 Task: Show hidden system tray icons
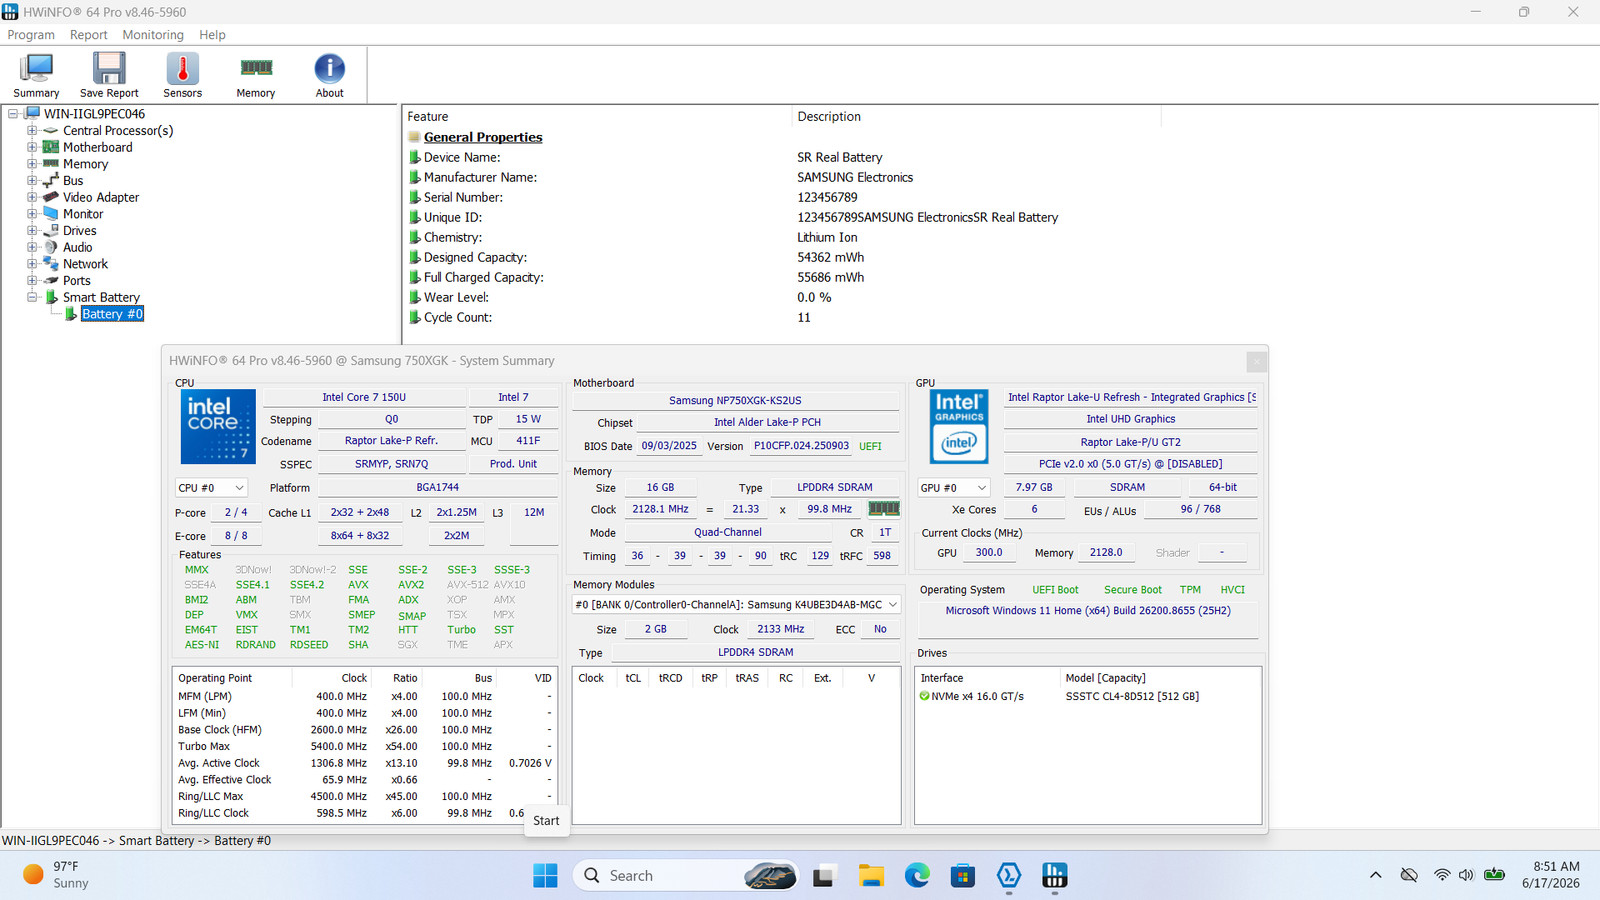pyautogui.click(x=1376, y=876)
